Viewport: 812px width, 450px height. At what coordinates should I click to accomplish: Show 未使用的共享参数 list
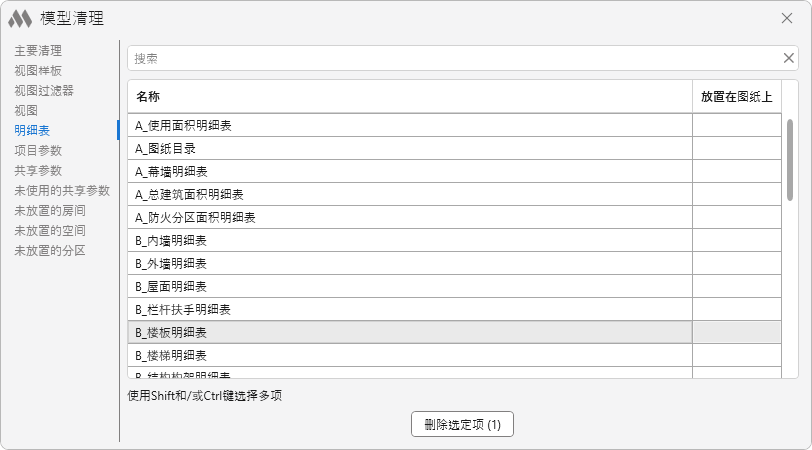pos(62,190)
